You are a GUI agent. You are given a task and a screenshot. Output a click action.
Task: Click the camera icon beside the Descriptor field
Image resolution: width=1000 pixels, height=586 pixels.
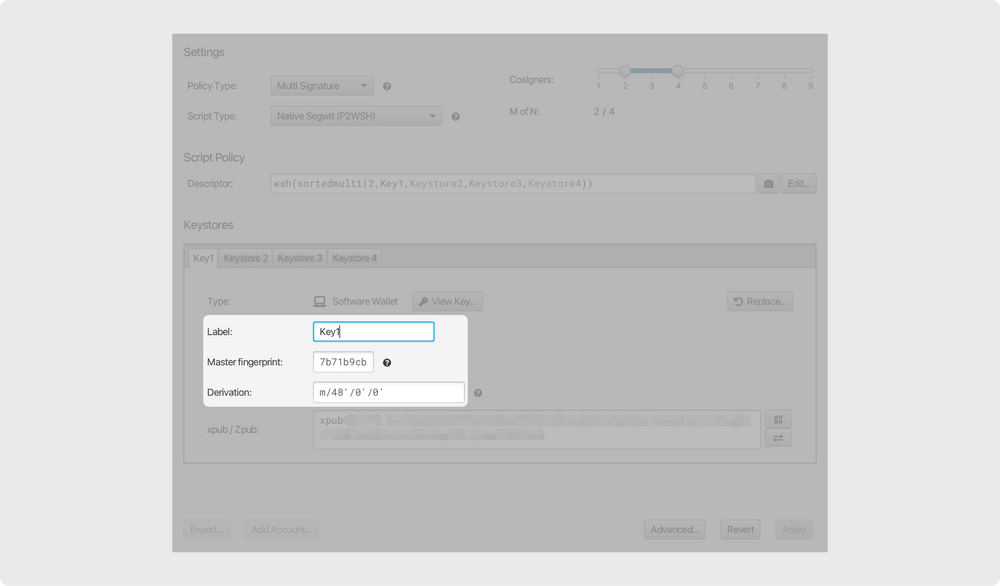click(x=768, y=183)
